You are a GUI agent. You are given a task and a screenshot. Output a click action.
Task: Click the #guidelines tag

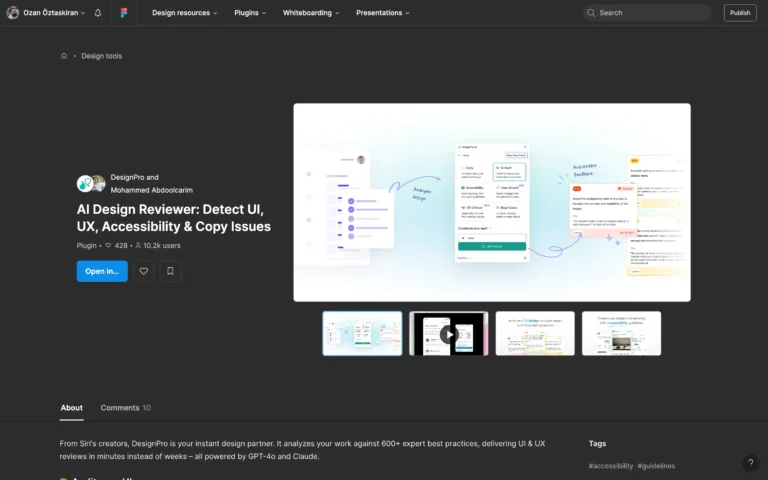(656, 466)
